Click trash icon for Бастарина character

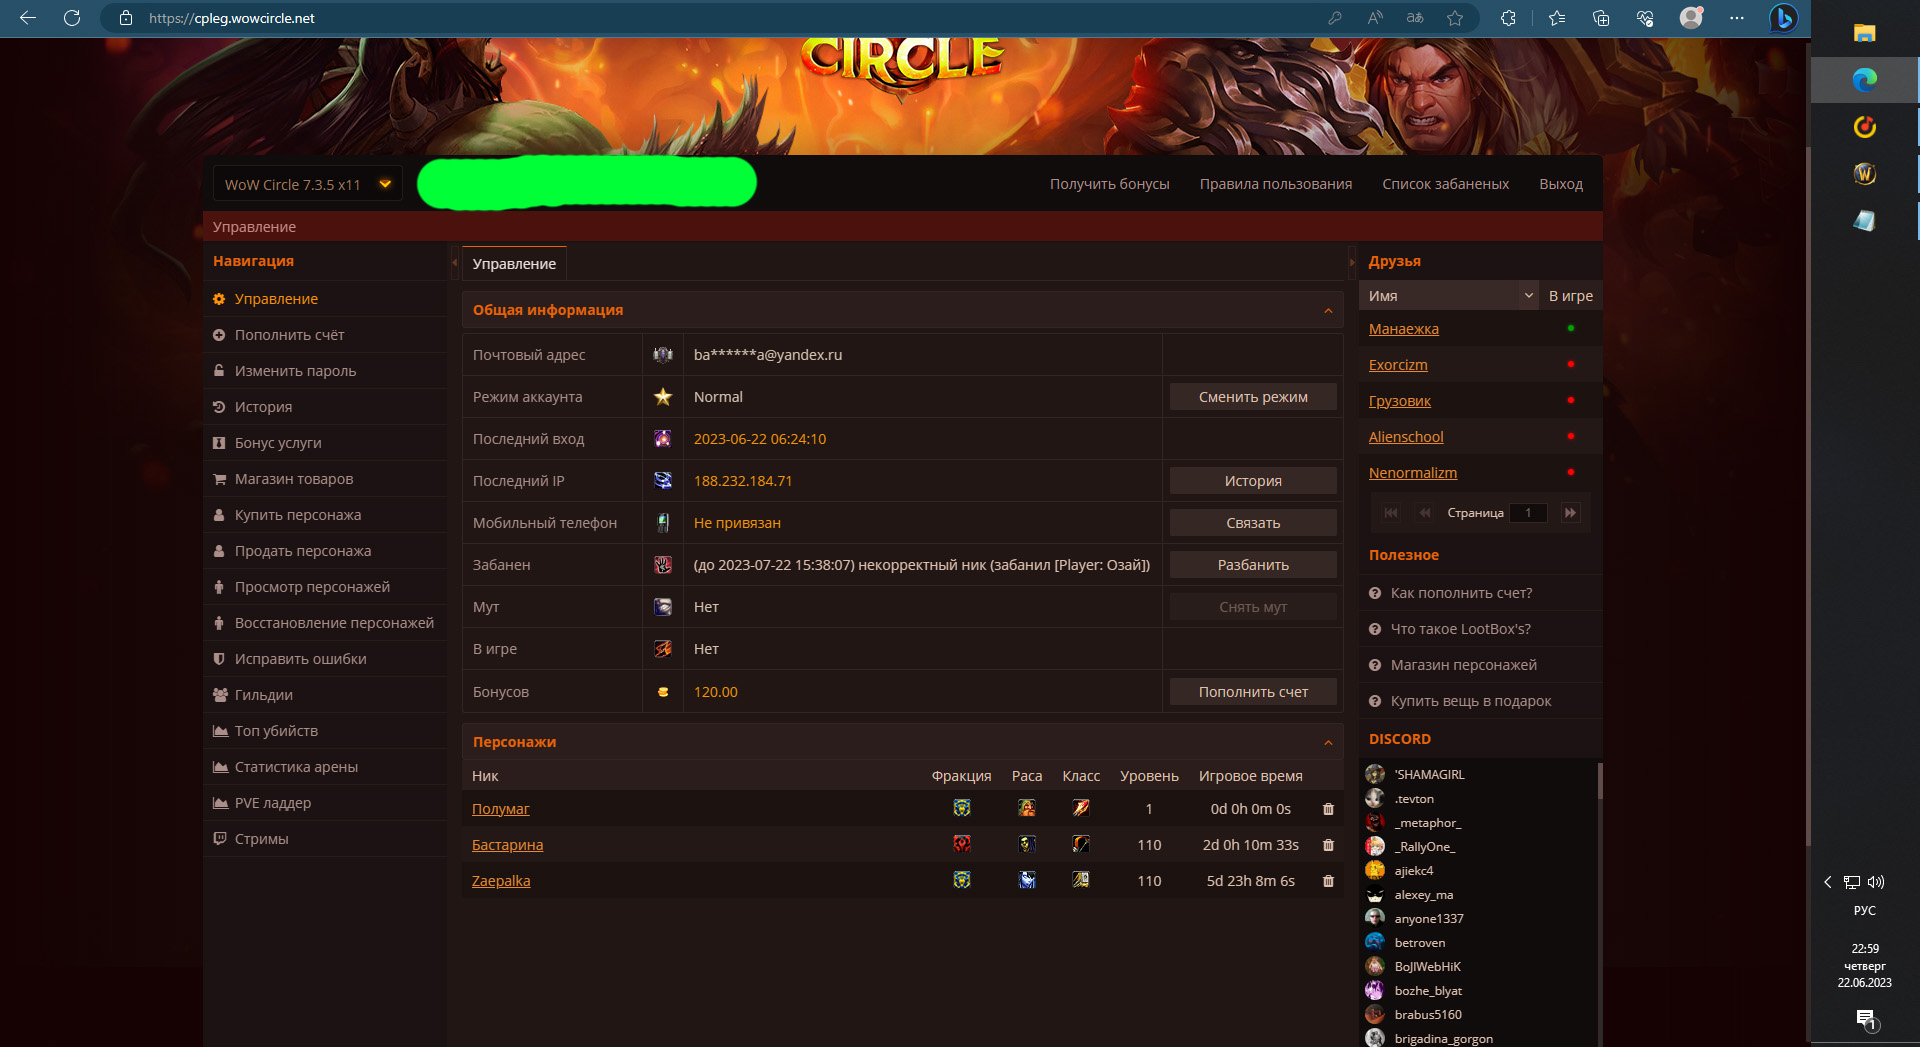click(x=1328, y=845)
